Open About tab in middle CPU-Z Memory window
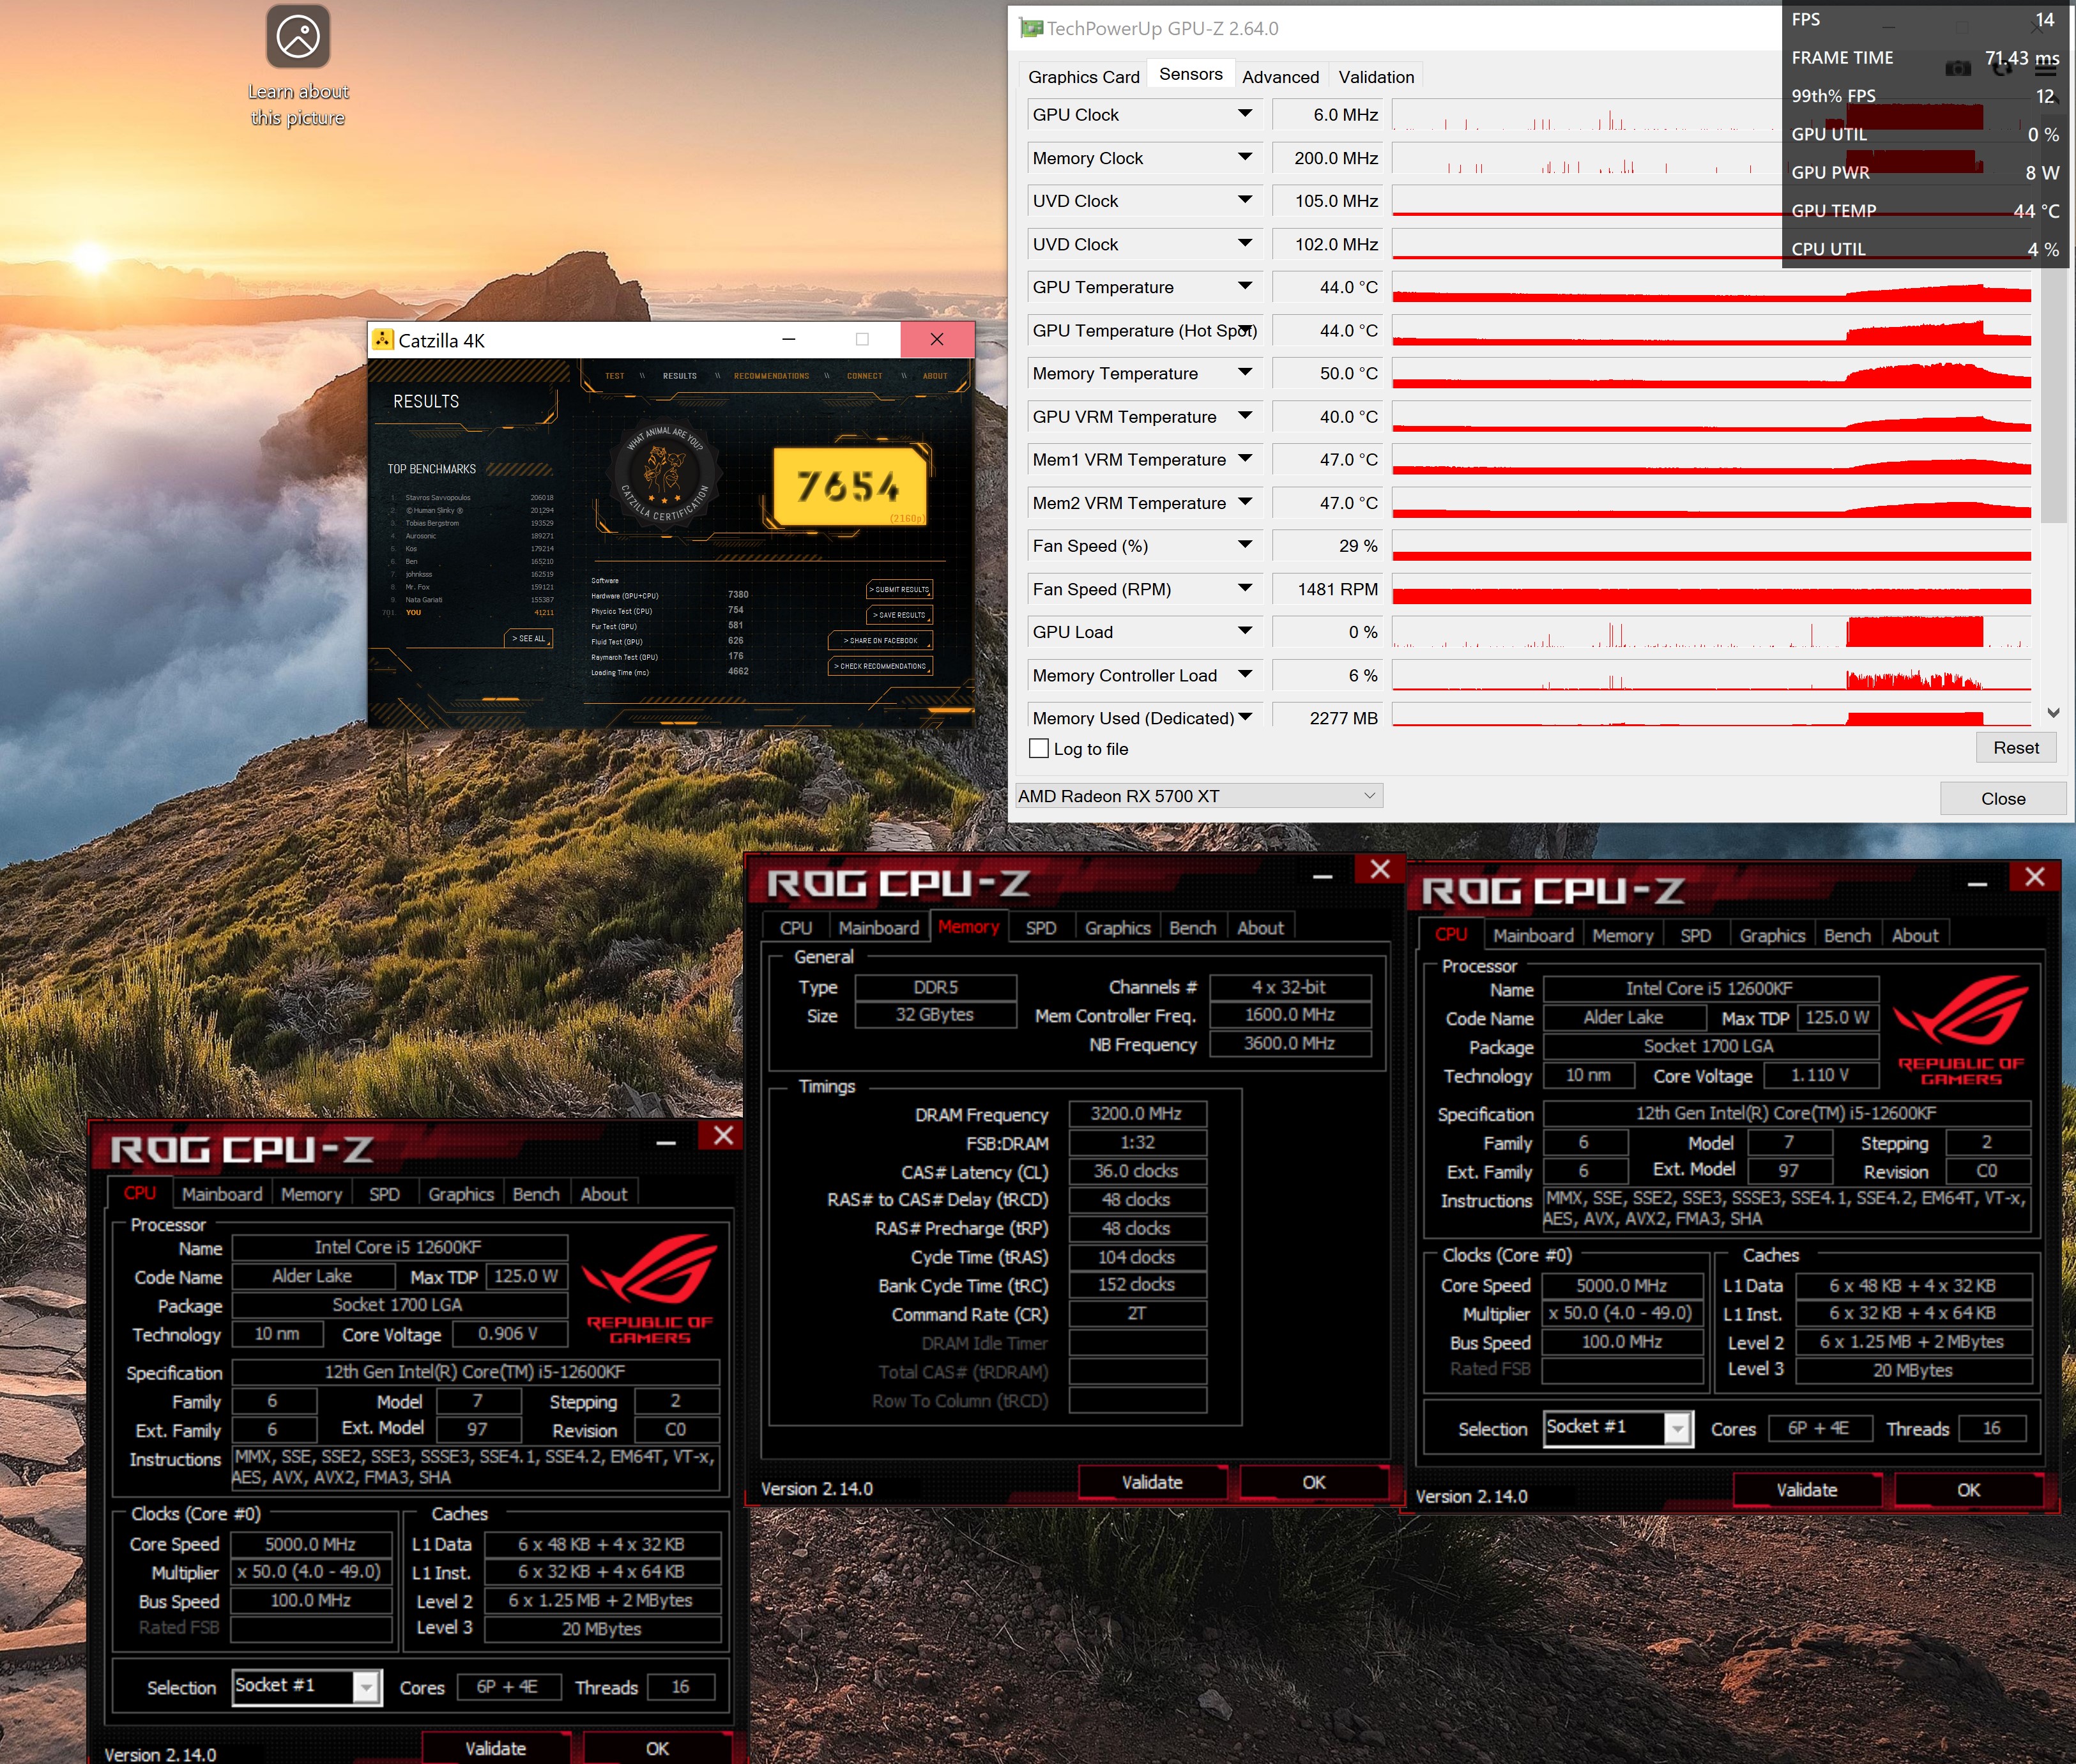 [1260, 927]
